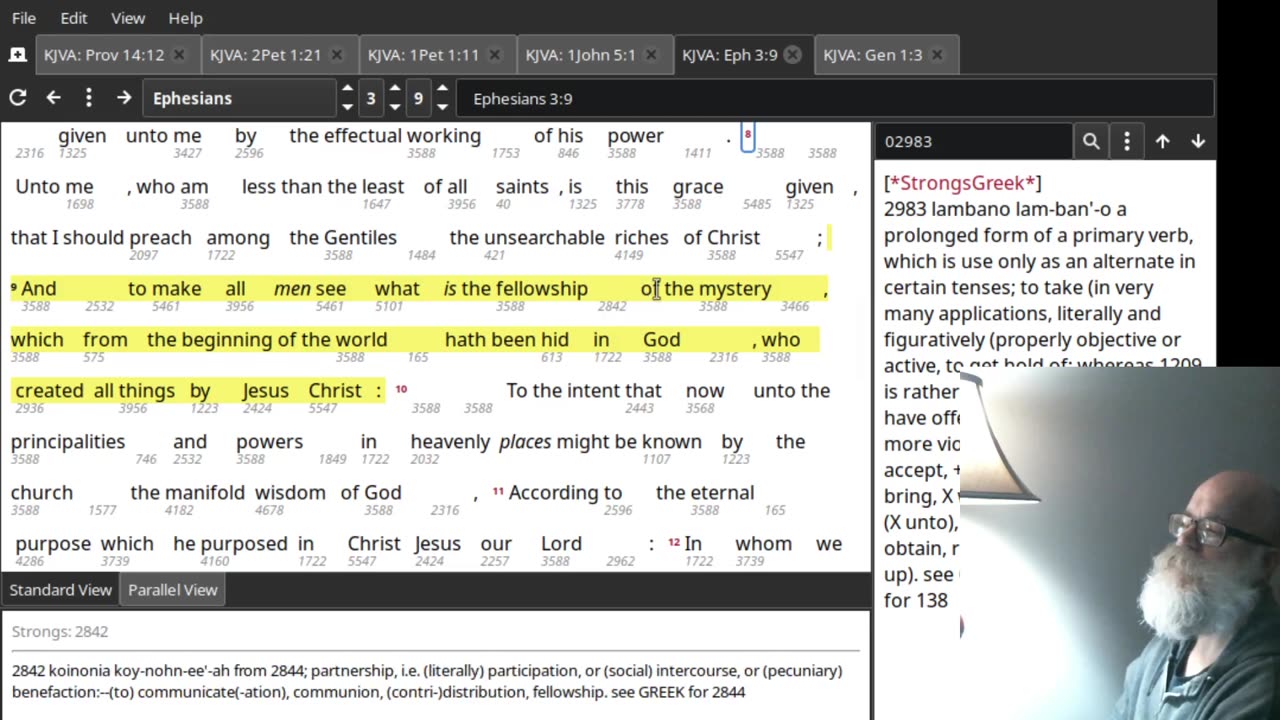Click the verse number 9 field

418,98
